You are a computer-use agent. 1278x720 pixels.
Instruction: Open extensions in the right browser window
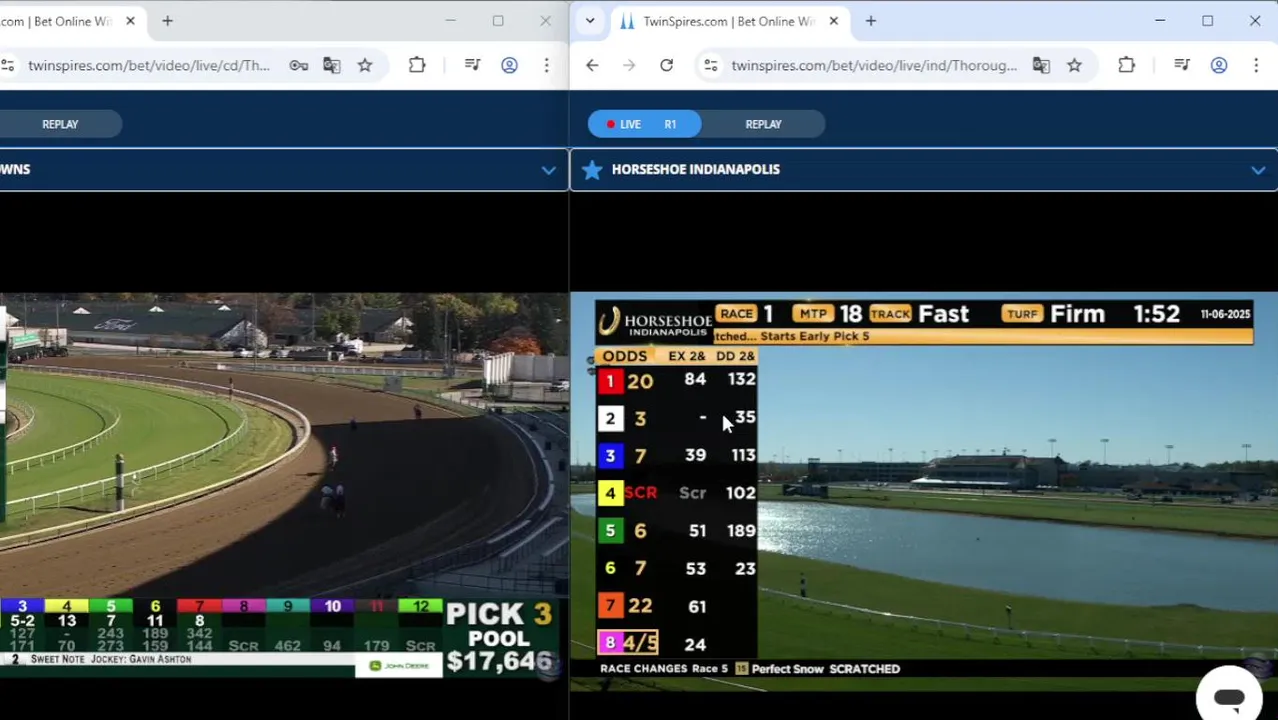point(1126,65)
